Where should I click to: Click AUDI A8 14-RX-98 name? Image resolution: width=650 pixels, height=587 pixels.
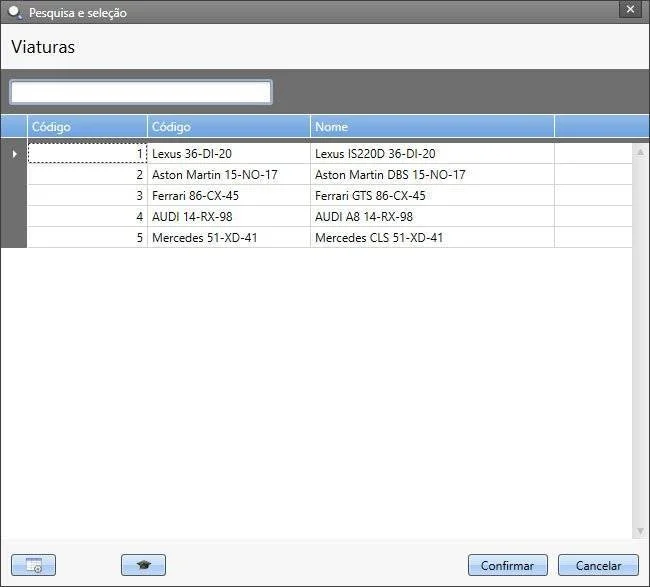coord(432,216)
